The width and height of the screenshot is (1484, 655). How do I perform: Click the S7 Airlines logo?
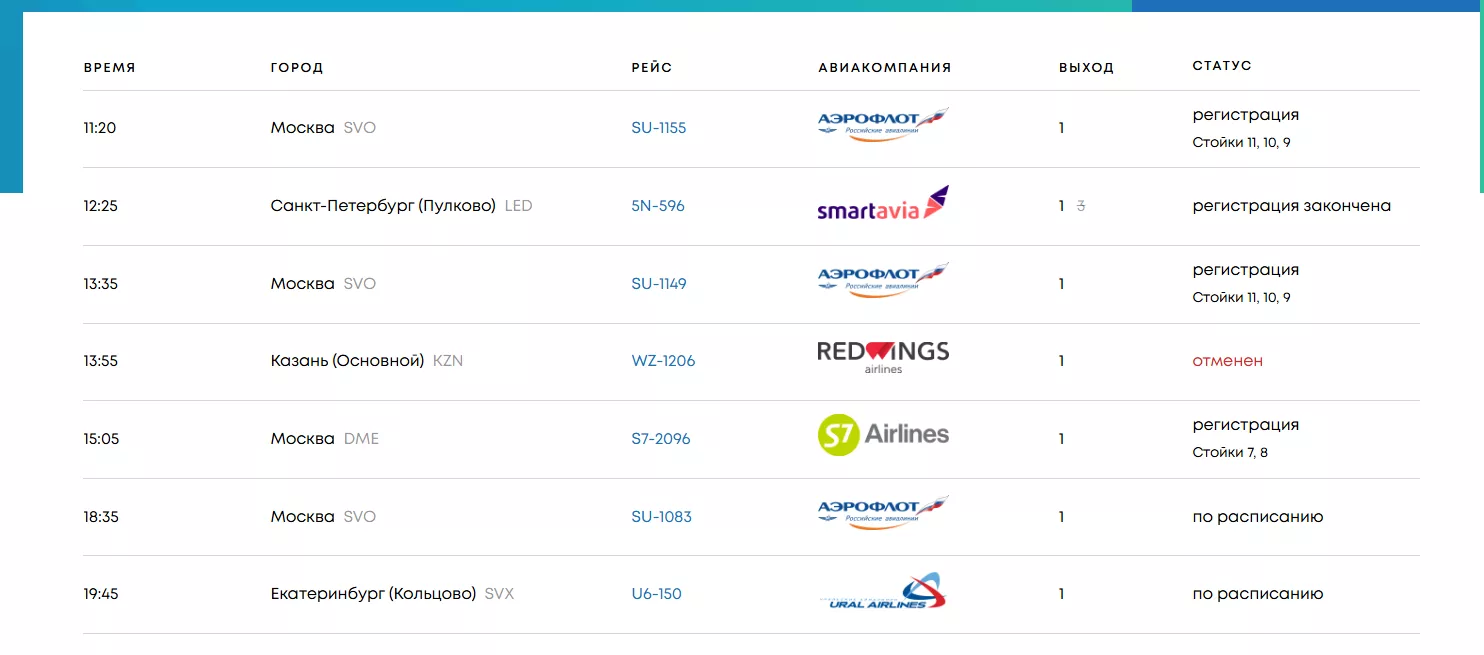(883, 436)
